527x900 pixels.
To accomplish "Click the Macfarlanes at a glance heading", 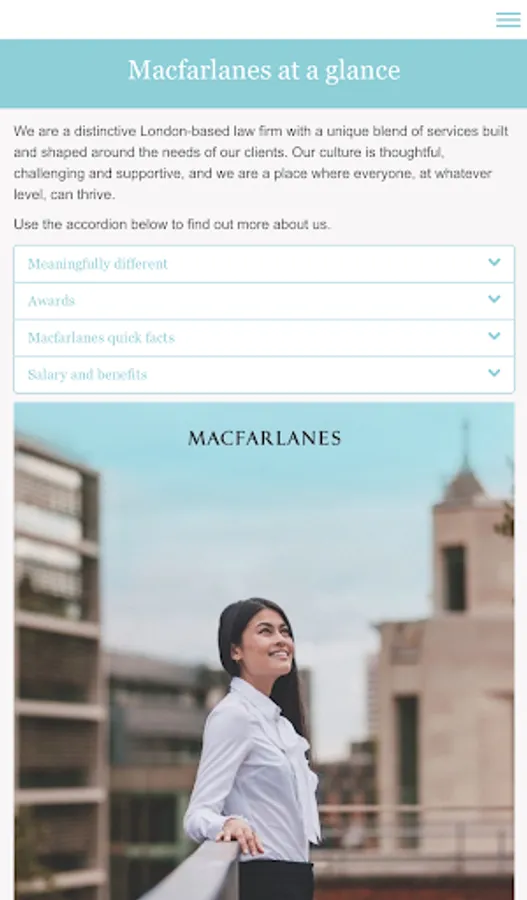I will pos(264,71).
